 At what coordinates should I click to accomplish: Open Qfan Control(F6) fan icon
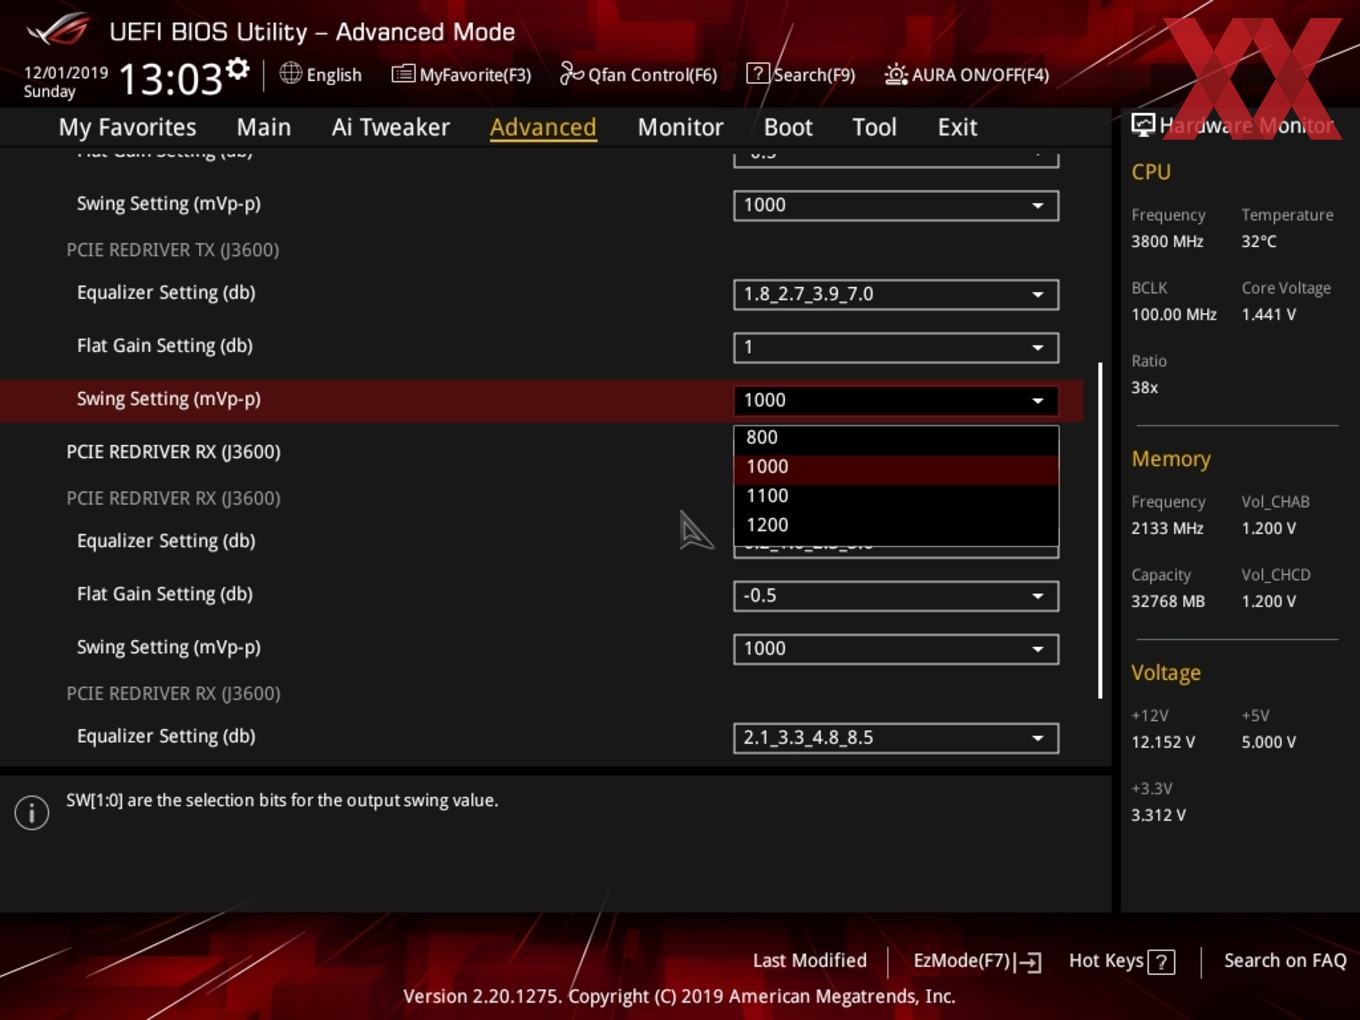(x=571, y=73)
